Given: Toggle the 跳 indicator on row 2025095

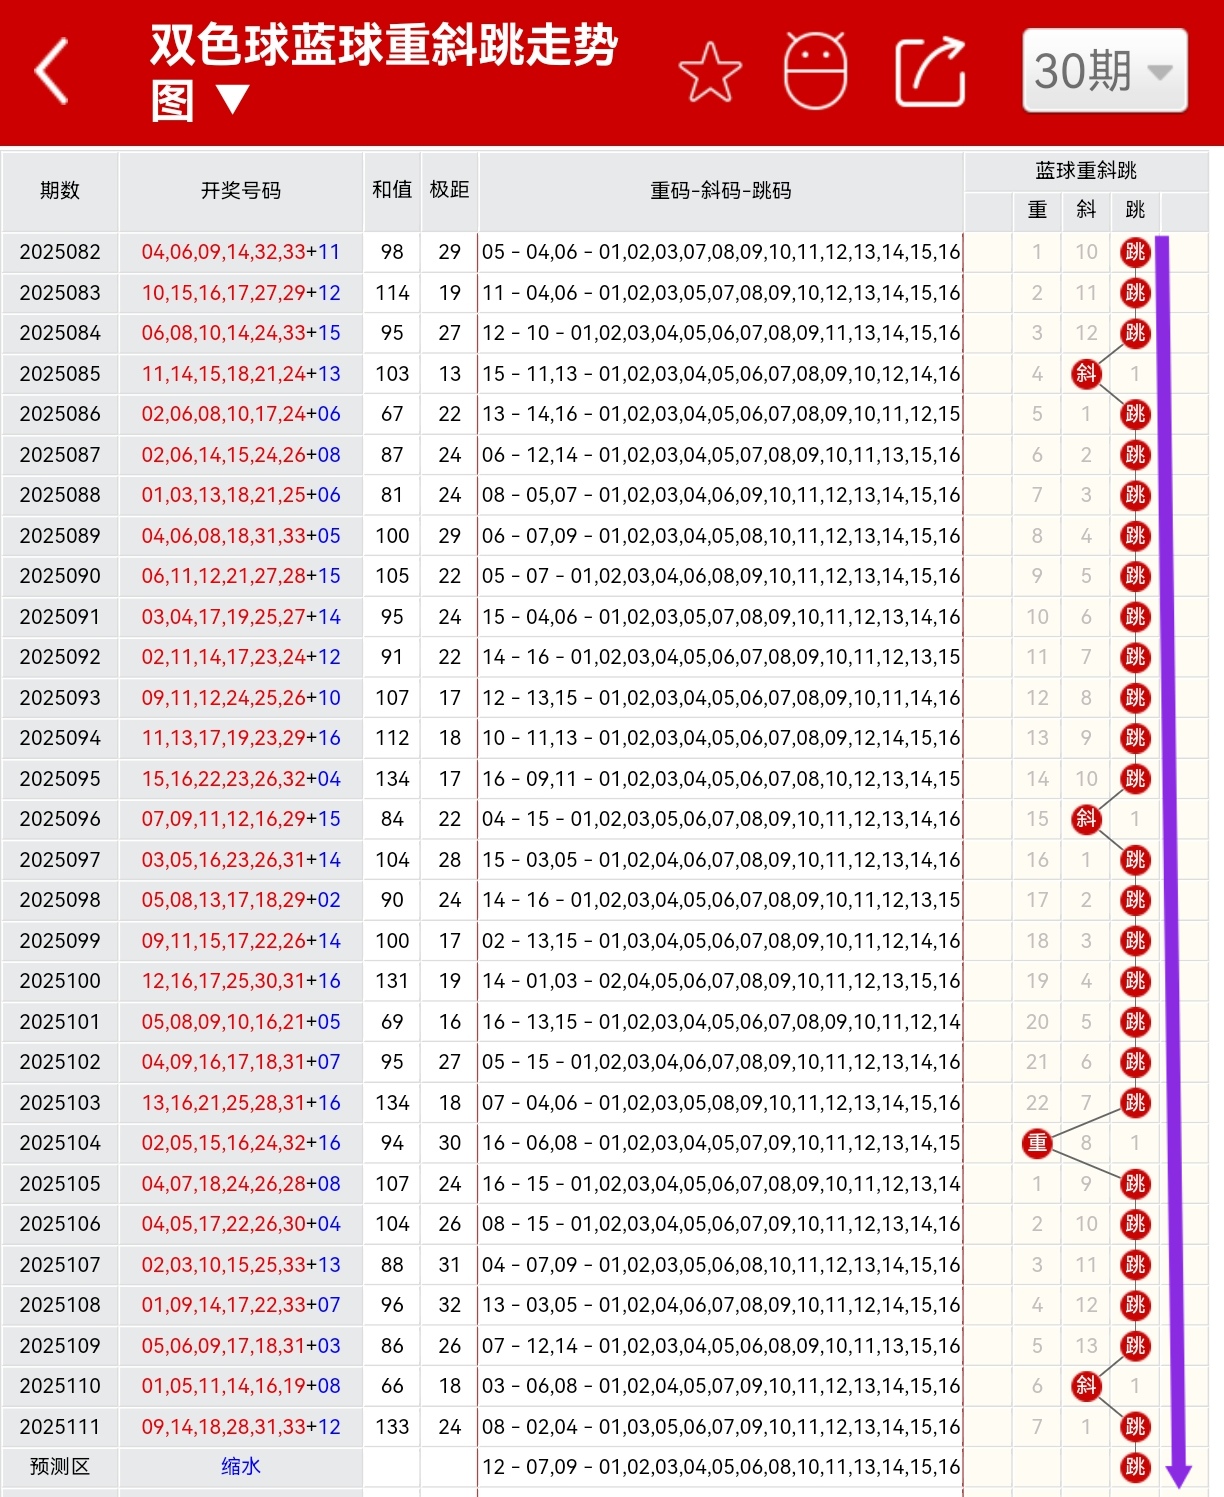Looking at the screenshot, I should coord(1135,779).
